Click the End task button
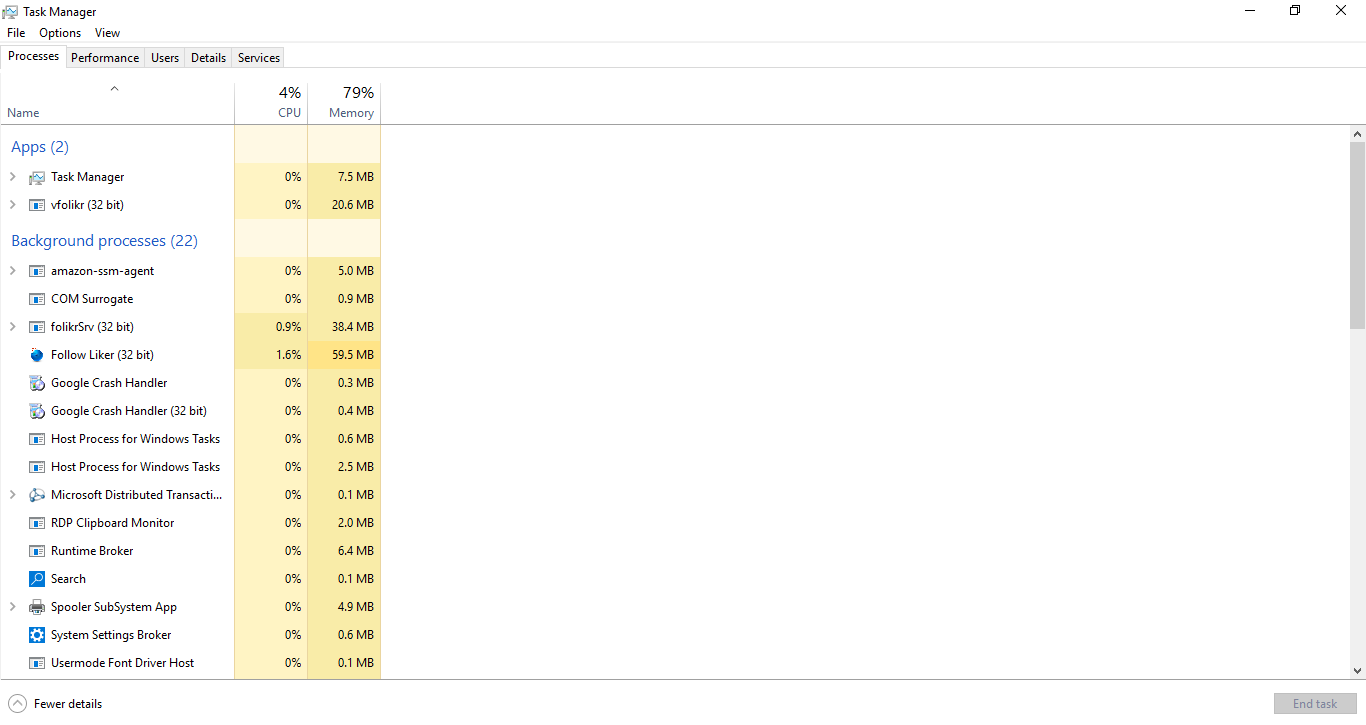The height and width of the screenshot is (725, 1366). (x=1315, y=704)
